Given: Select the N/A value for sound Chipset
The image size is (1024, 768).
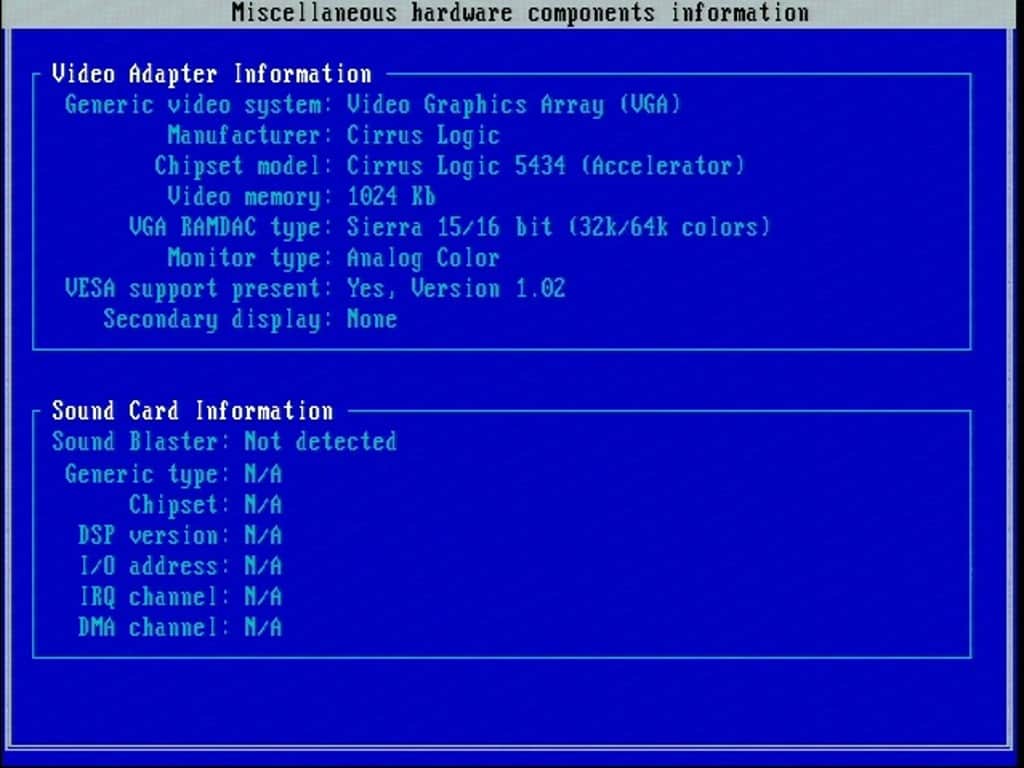Looking at the screenshot, I should pyautogui.click(x=263, y=505).
